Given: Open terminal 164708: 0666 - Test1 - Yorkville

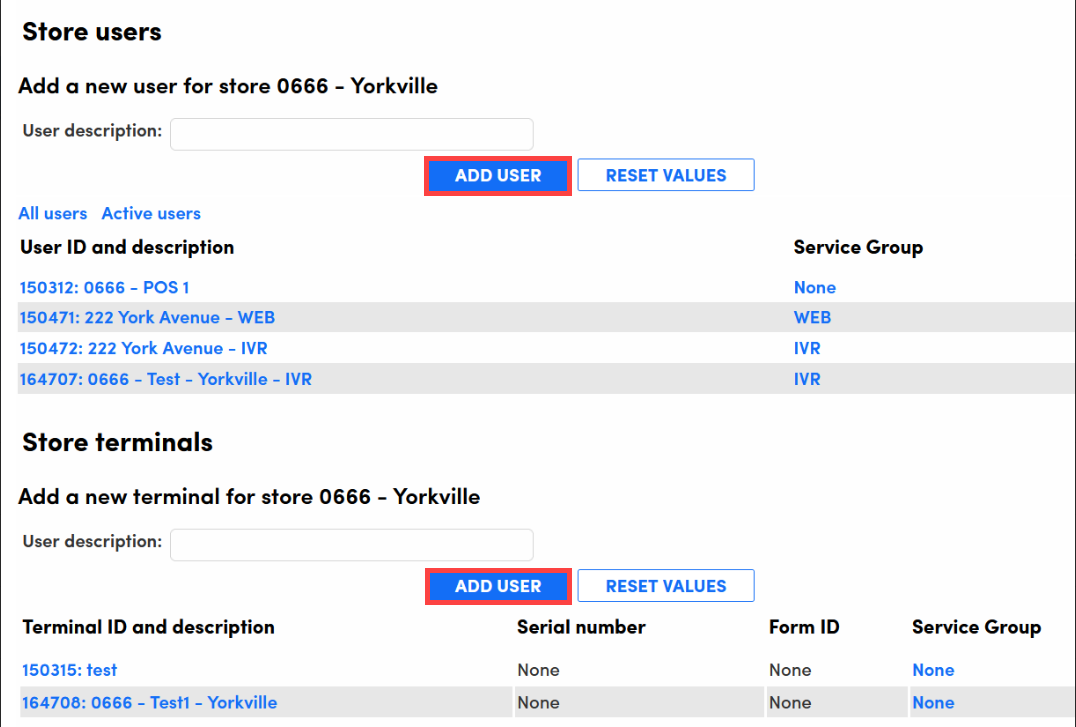Looking at the screenshot, I should pyautogui.click(x=149, y=702).
